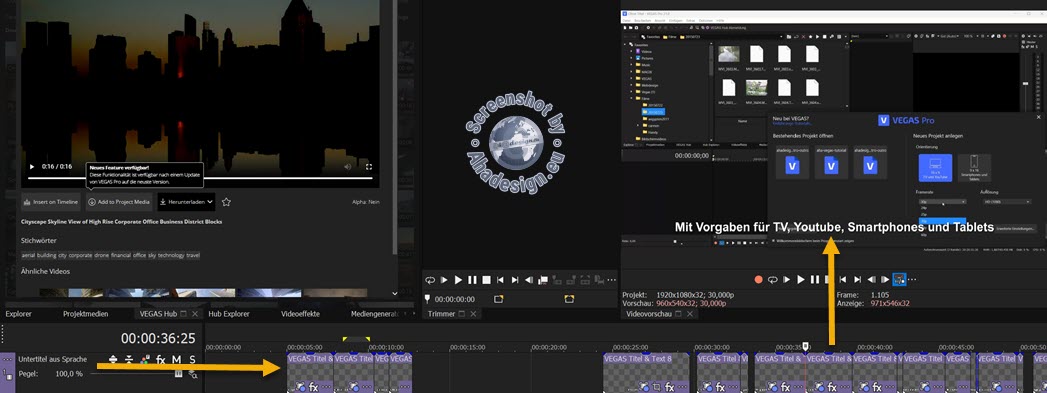Select 16:9 TV und YouTube orientation in preview dialog
Screen dimensions: 1047x393
tap(935, 167)
